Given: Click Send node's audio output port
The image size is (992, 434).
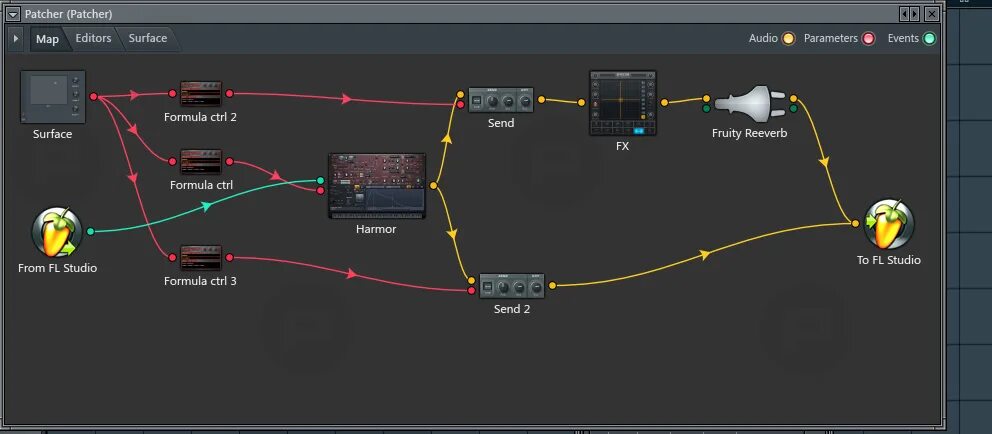Looking at the screenshot, I should click(x=542, y=100).
